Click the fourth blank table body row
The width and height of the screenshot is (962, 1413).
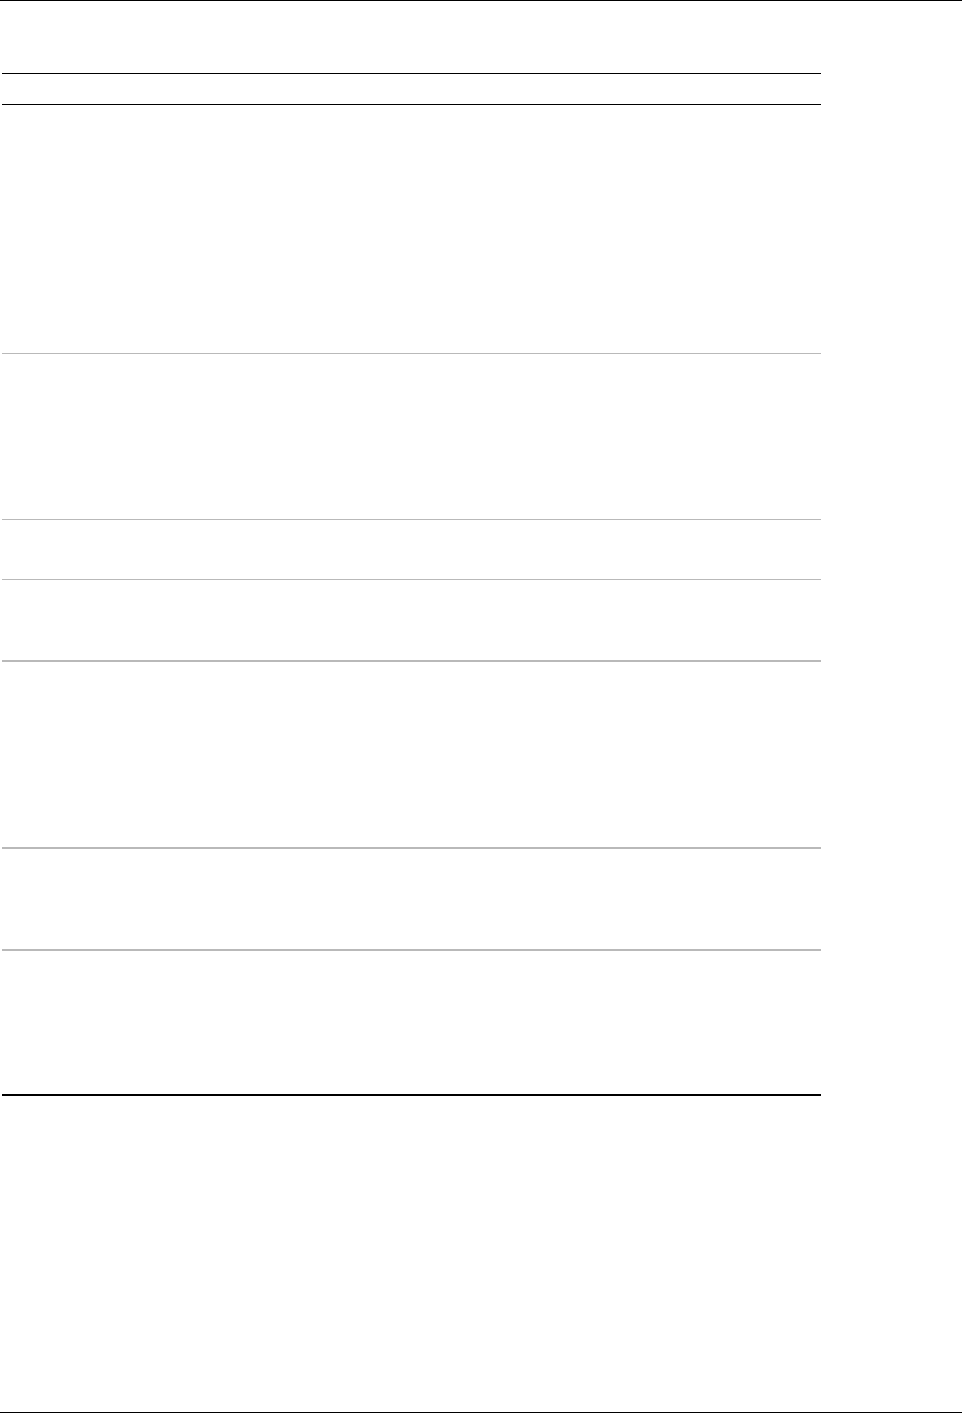[x=410, y=620]
